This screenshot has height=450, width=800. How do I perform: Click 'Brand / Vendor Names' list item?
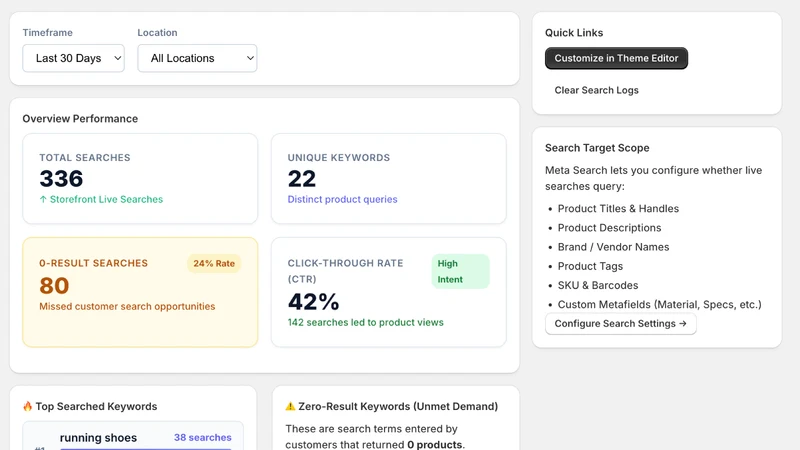[x=613, y=247]
